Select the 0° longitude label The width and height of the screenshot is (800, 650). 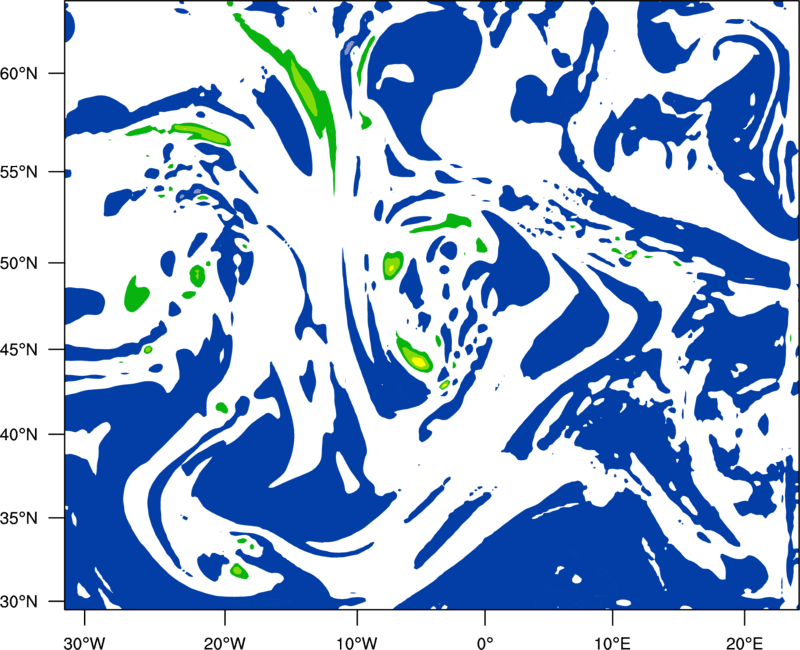pos(485,643)
